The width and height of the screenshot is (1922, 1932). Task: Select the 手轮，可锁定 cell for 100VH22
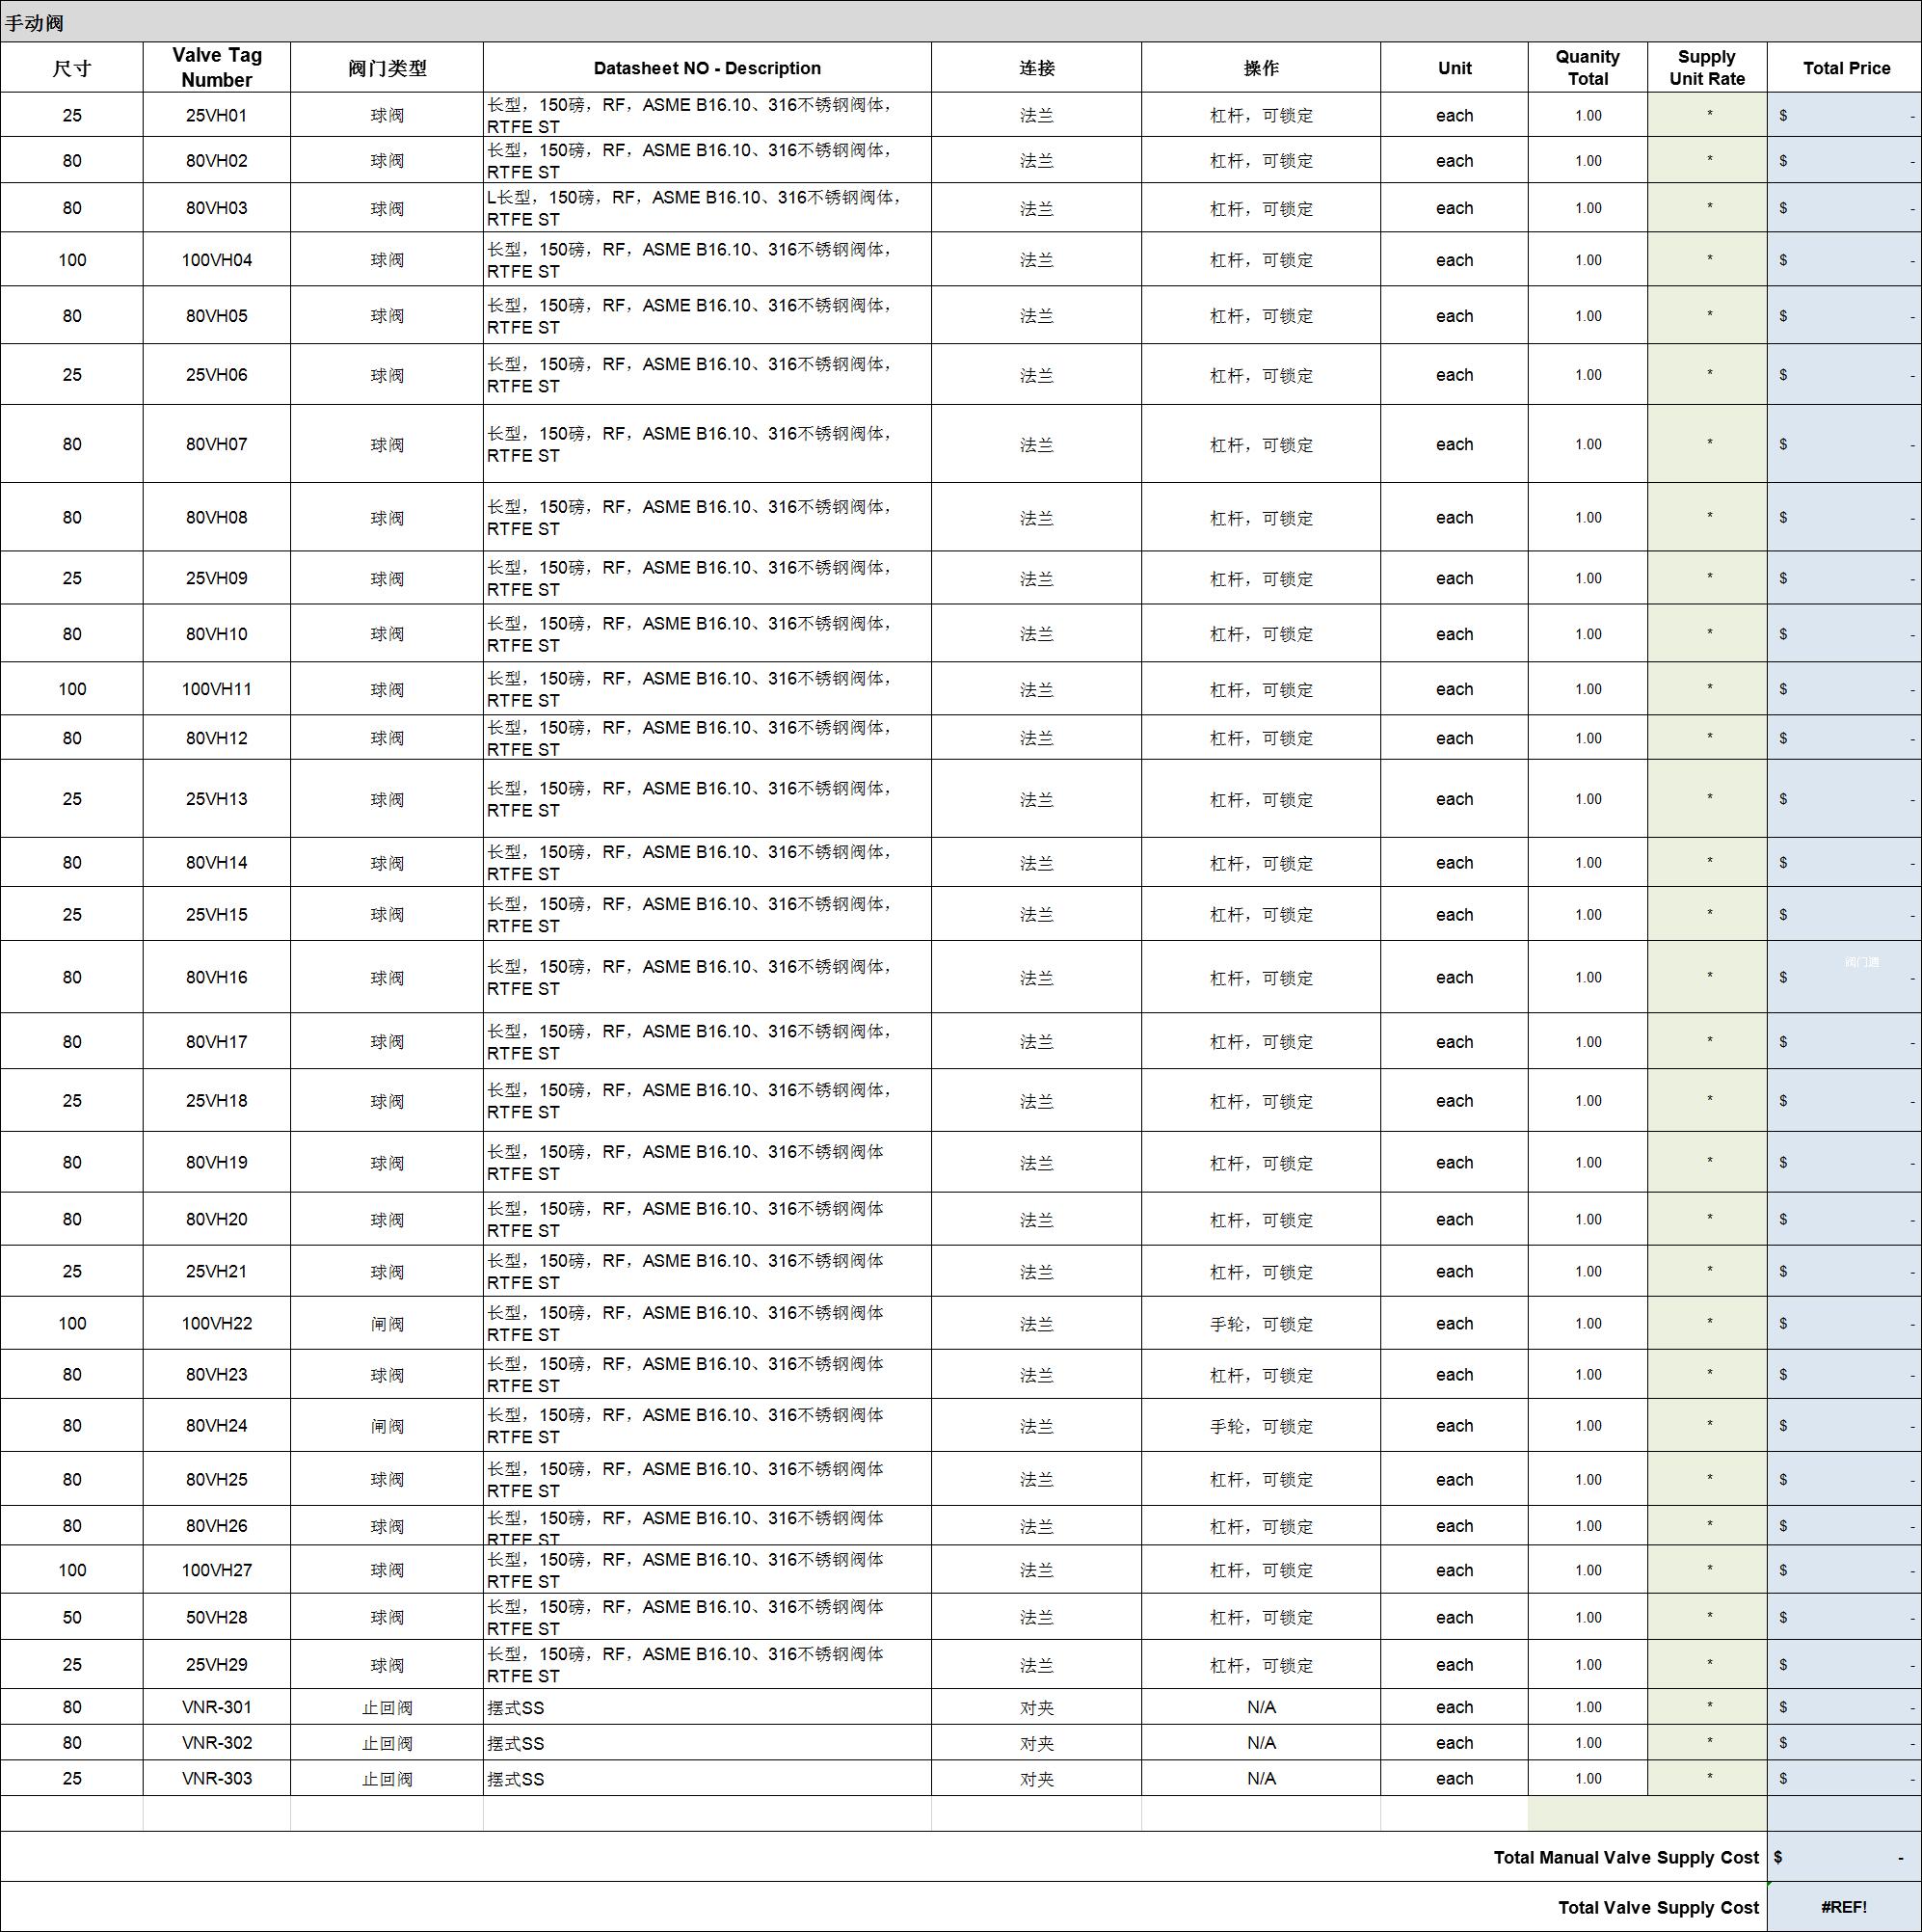[x=1260, y=1324]
